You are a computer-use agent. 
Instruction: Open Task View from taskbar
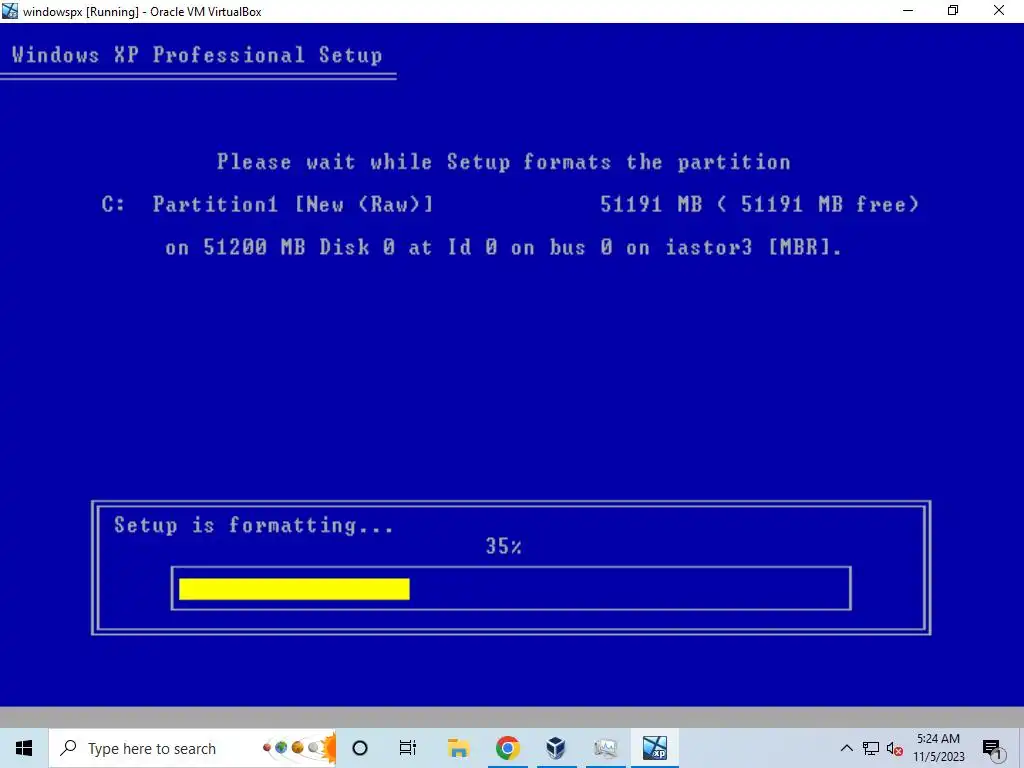408,748
